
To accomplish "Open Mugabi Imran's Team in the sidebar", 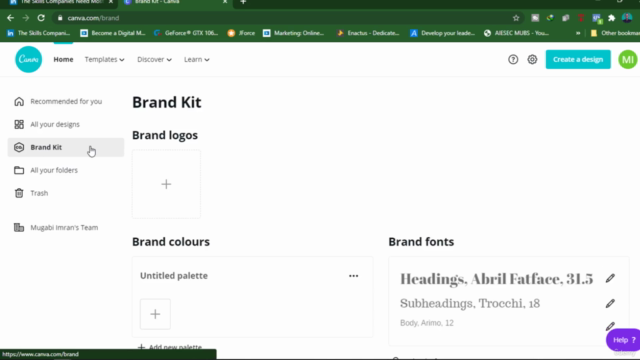I will [x=66, y=227].
